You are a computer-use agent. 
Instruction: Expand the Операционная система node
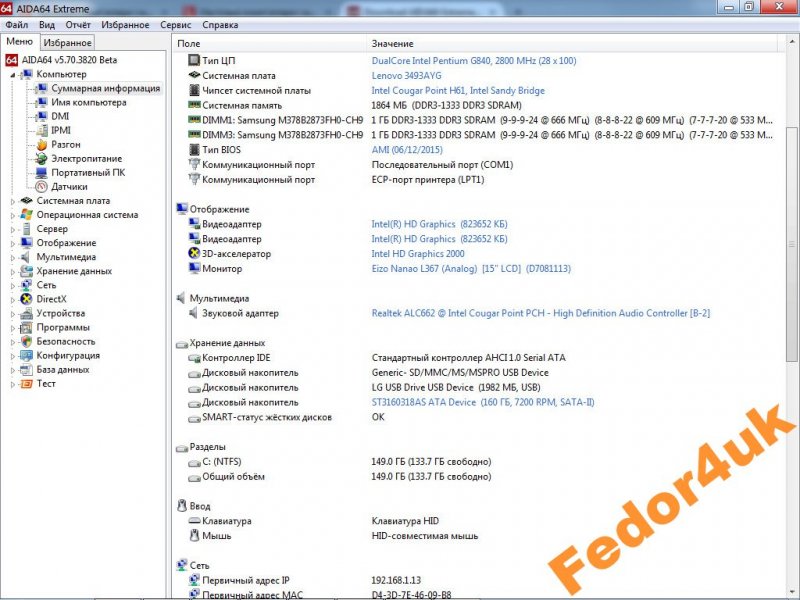pos(13,215)
